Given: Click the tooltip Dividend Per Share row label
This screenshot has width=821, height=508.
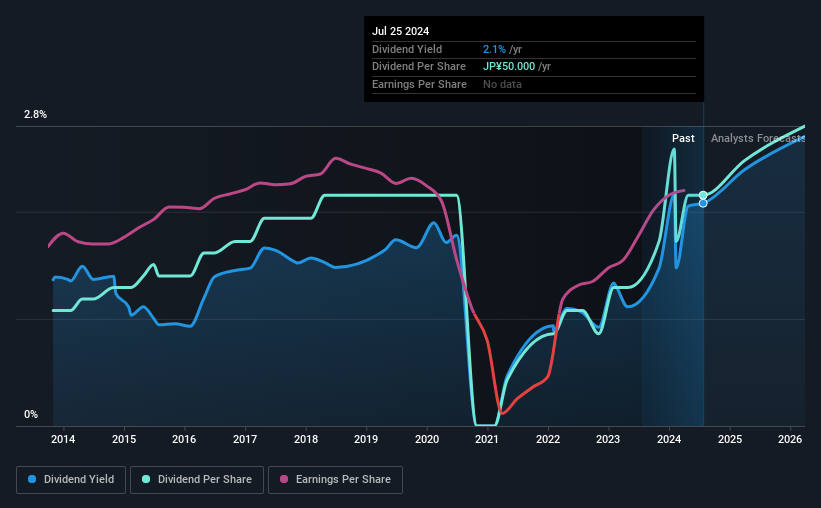Looking at the screenshot, I should (419, 67).
